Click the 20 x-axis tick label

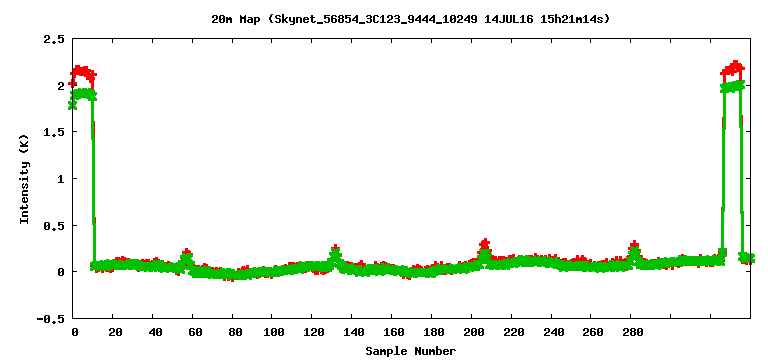click(x=115, y=332)
